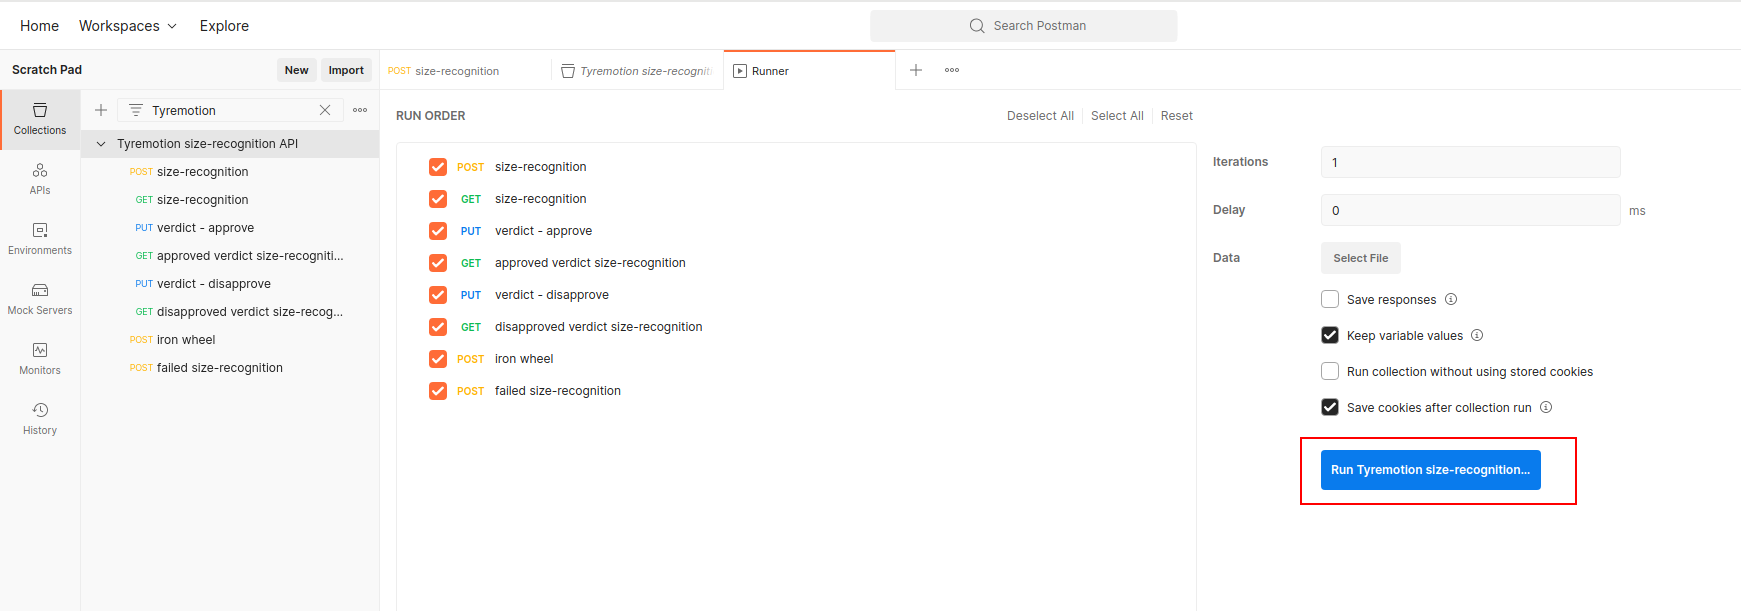Image resolution: width=1741 pixels, height=611 pixels.
Task: Go to the Explore menu item
Action: coord(224,26)
